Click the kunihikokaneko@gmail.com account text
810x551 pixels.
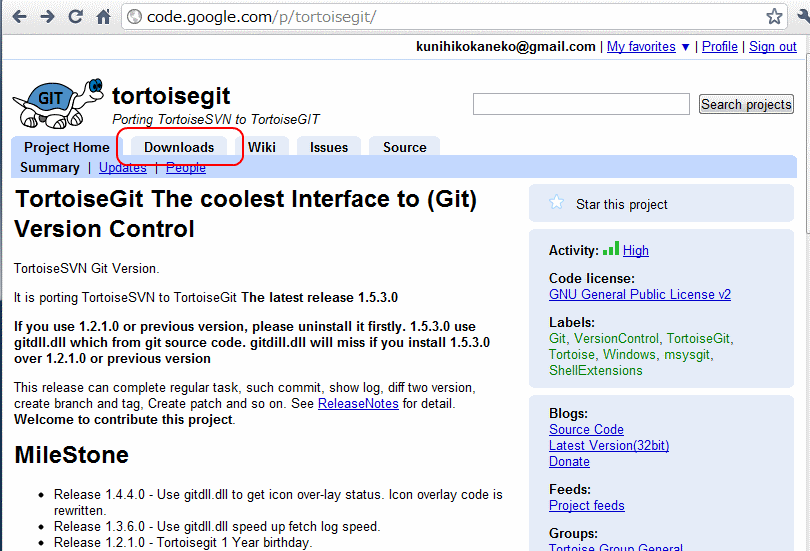tap(506, 46)
